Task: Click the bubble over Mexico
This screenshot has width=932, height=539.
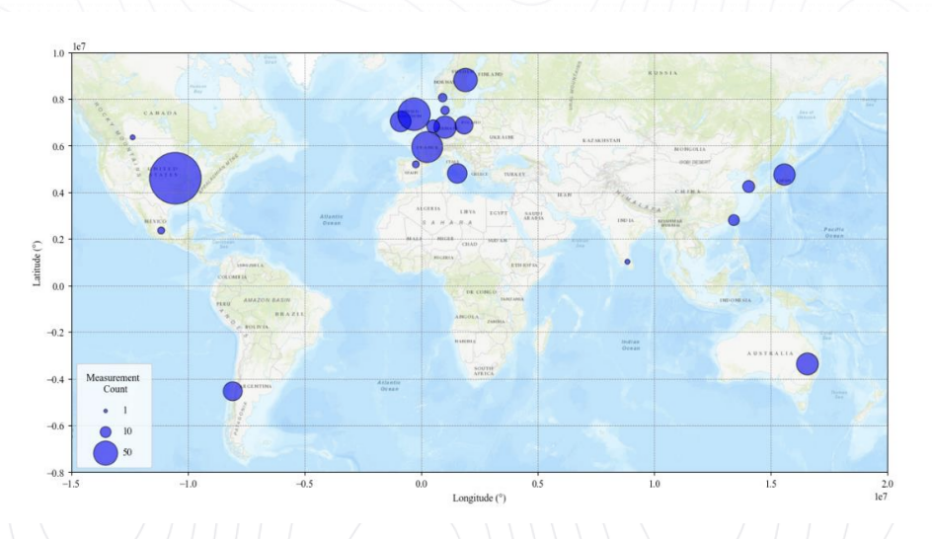Action: [x=161, y=230]
